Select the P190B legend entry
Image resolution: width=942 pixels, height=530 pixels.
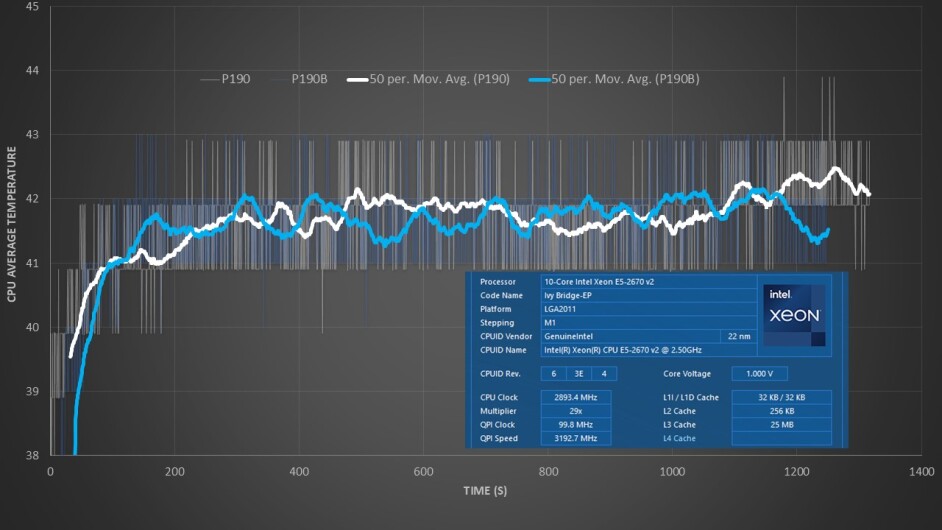point(309,78)
